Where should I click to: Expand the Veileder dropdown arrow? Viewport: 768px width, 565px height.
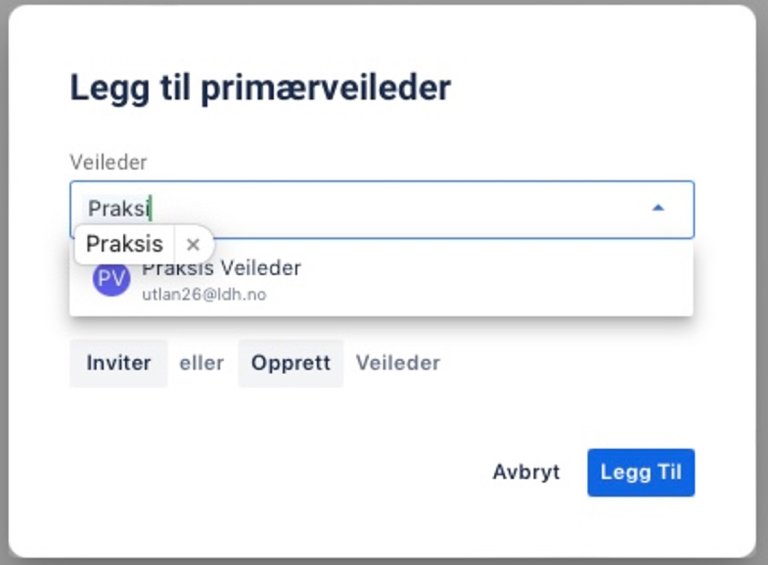tap(658, 208)
